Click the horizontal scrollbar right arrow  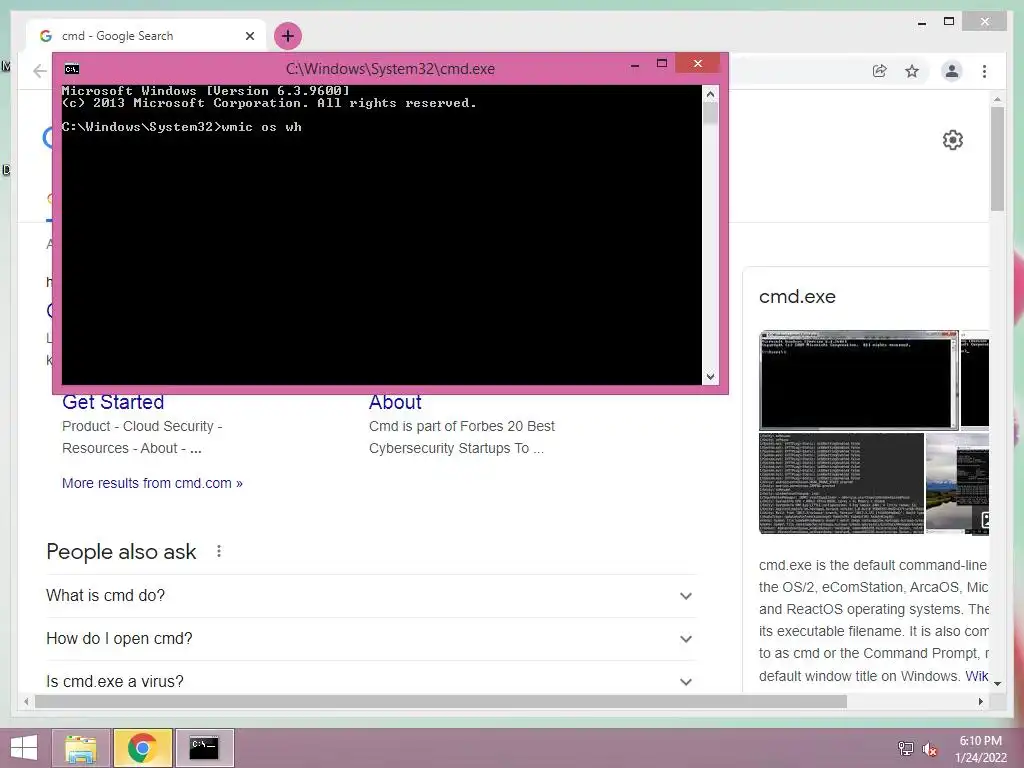(x=981, y=701)
